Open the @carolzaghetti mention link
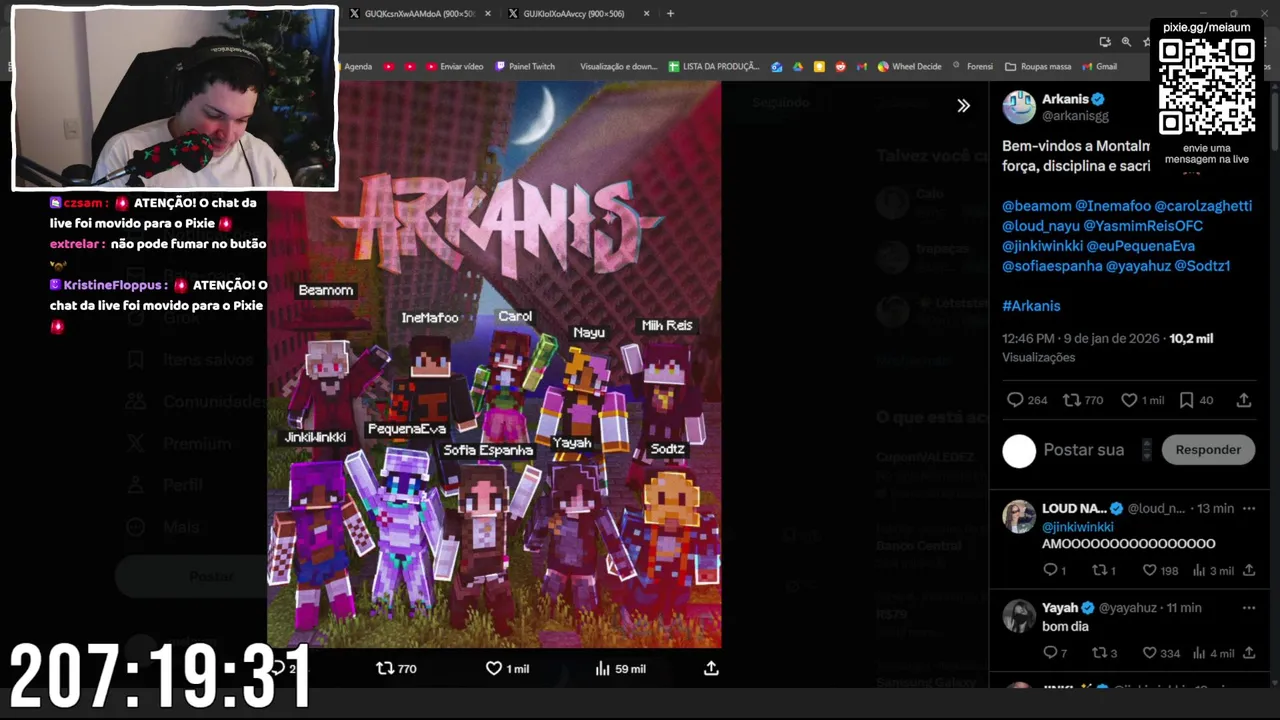Screen dimensions: 1280x720 [x=1203, y=206]
